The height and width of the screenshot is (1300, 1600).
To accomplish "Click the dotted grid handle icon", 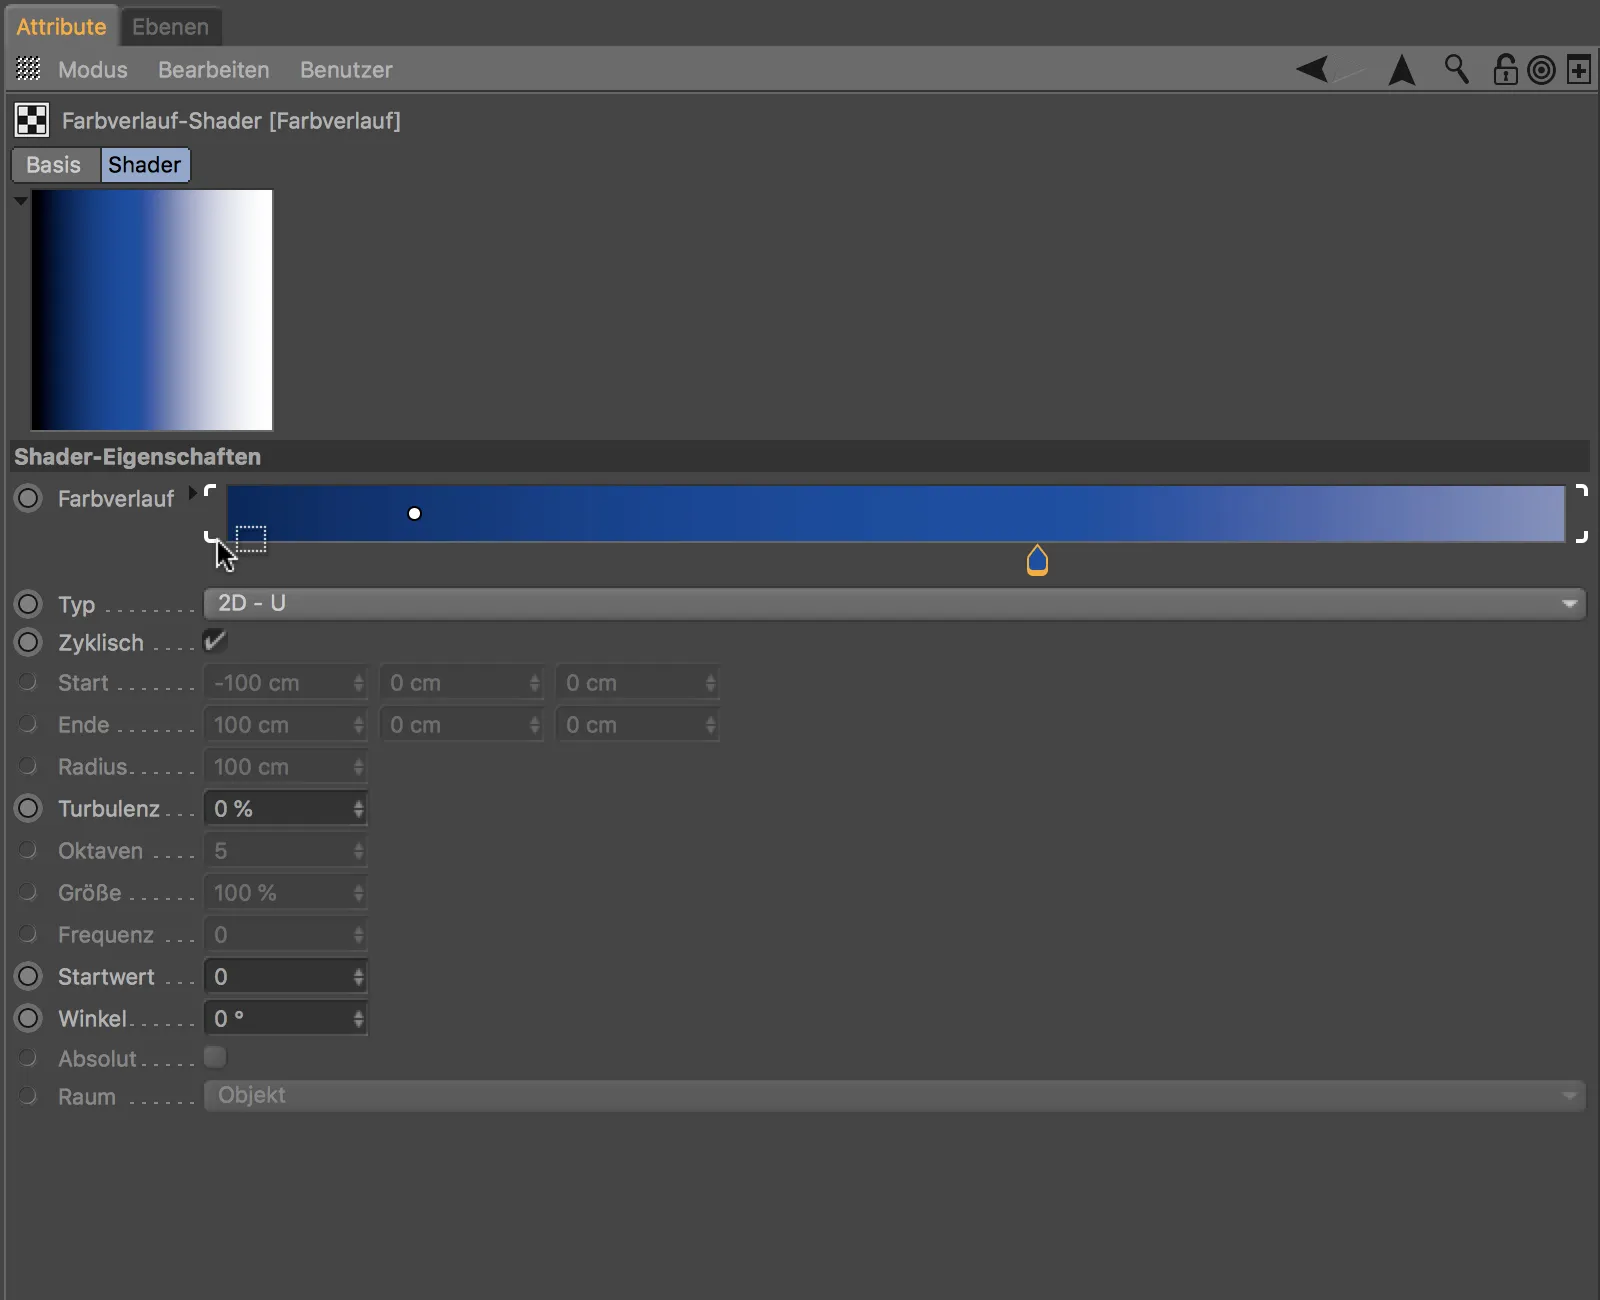I will (x=29, y=68).
